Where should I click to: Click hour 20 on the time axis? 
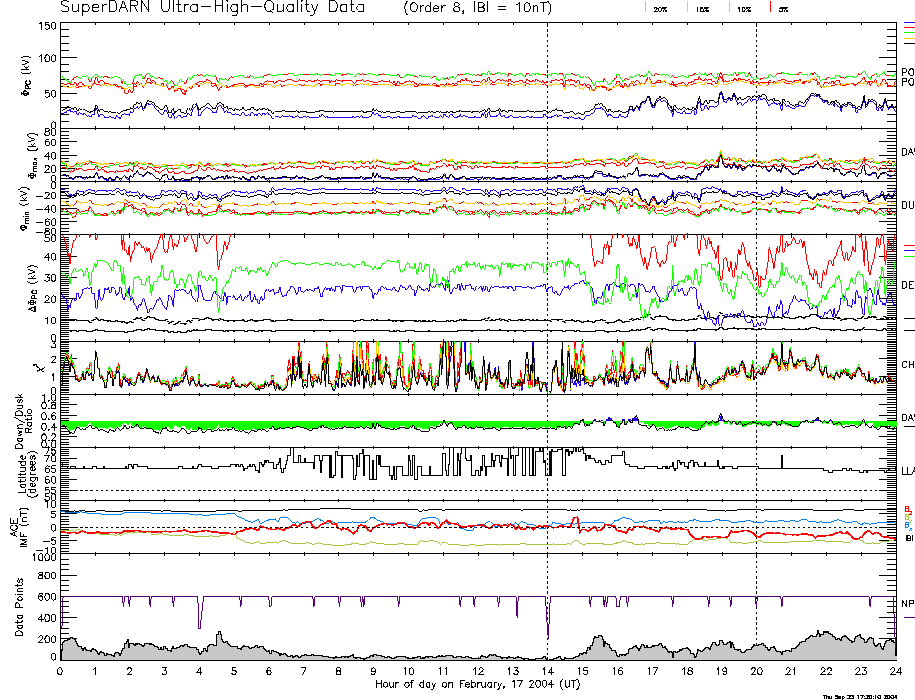756,673
